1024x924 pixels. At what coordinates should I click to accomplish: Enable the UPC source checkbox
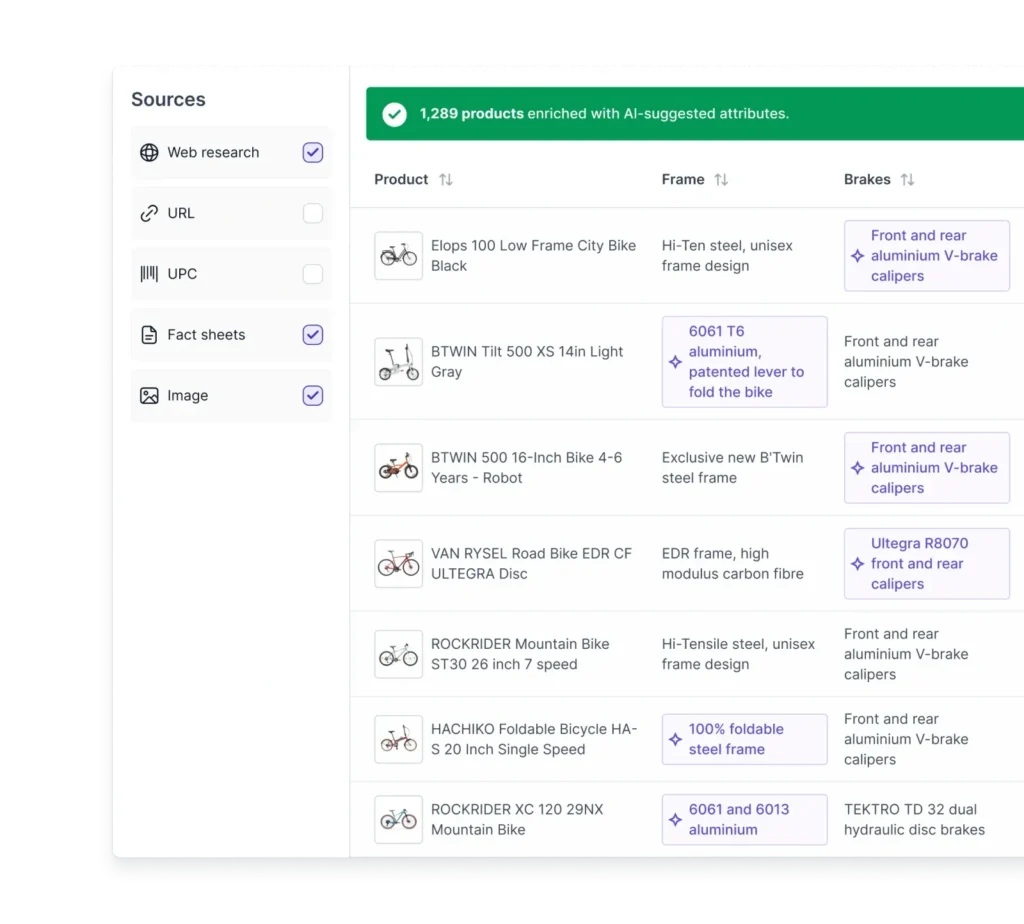tap(313, 274)
